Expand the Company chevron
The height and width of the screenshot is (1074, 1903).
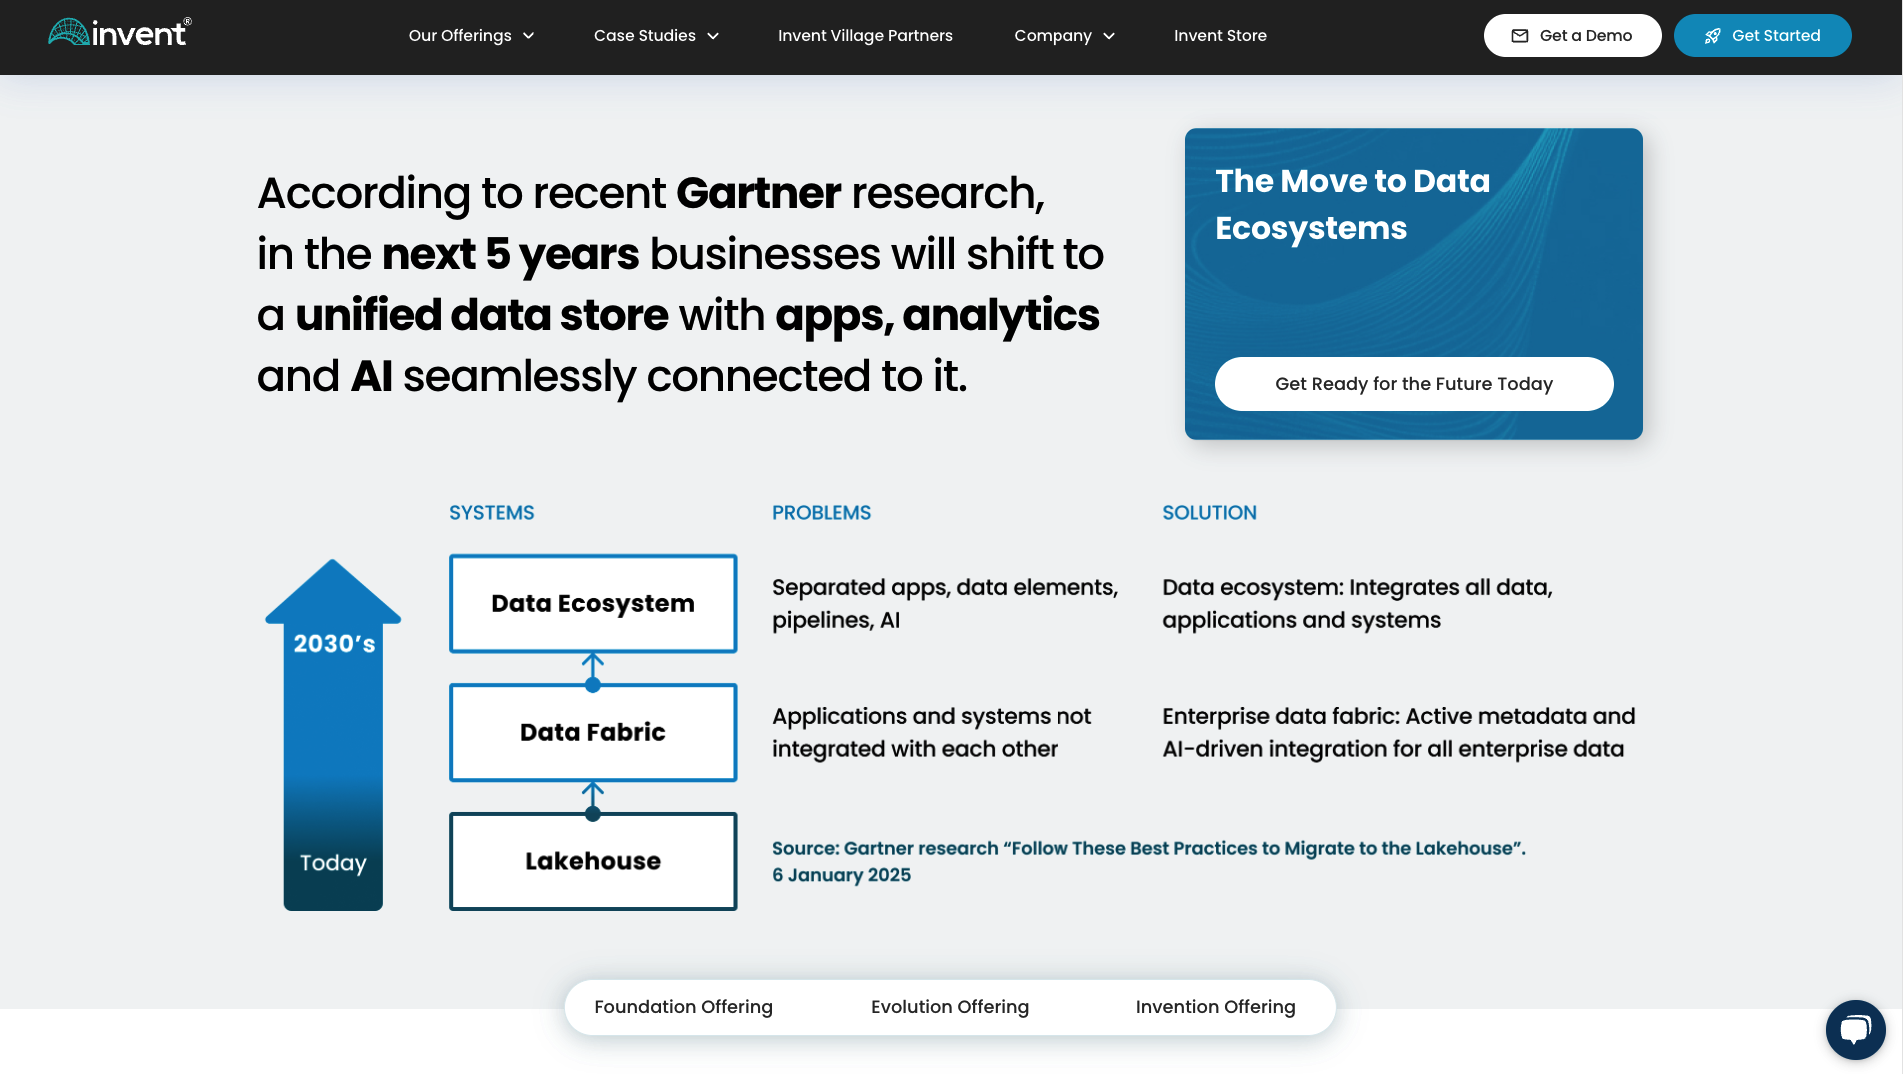point(1109,36)
